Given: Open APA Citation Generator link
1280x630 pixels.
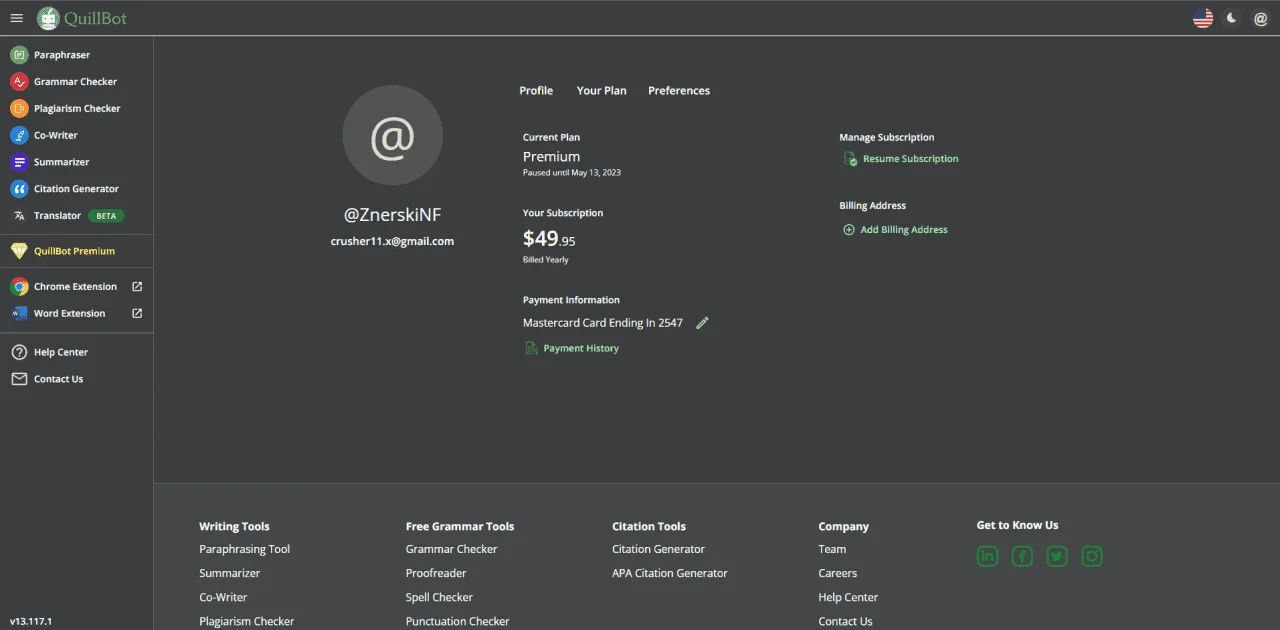Looking at the screenshot, I should pos(670,573).
